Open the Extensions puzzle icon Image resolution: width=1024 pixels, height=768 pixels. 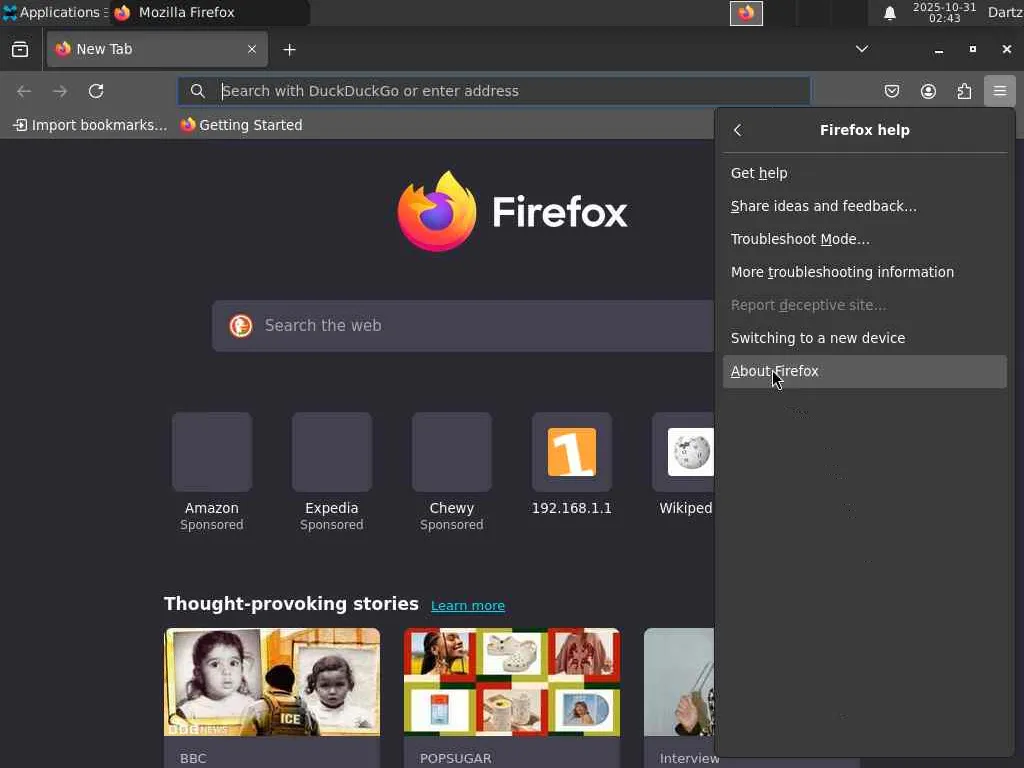point(964,91)
